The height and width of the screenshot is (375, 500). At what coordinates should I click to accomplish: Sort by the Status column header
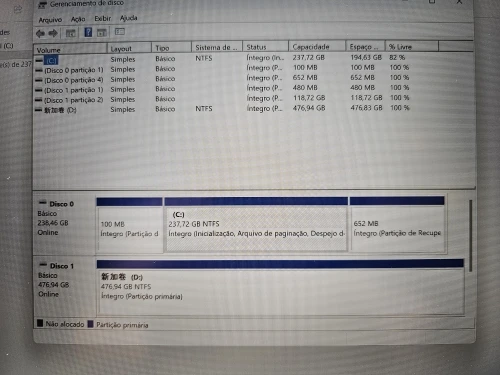(x=265, y=47)
